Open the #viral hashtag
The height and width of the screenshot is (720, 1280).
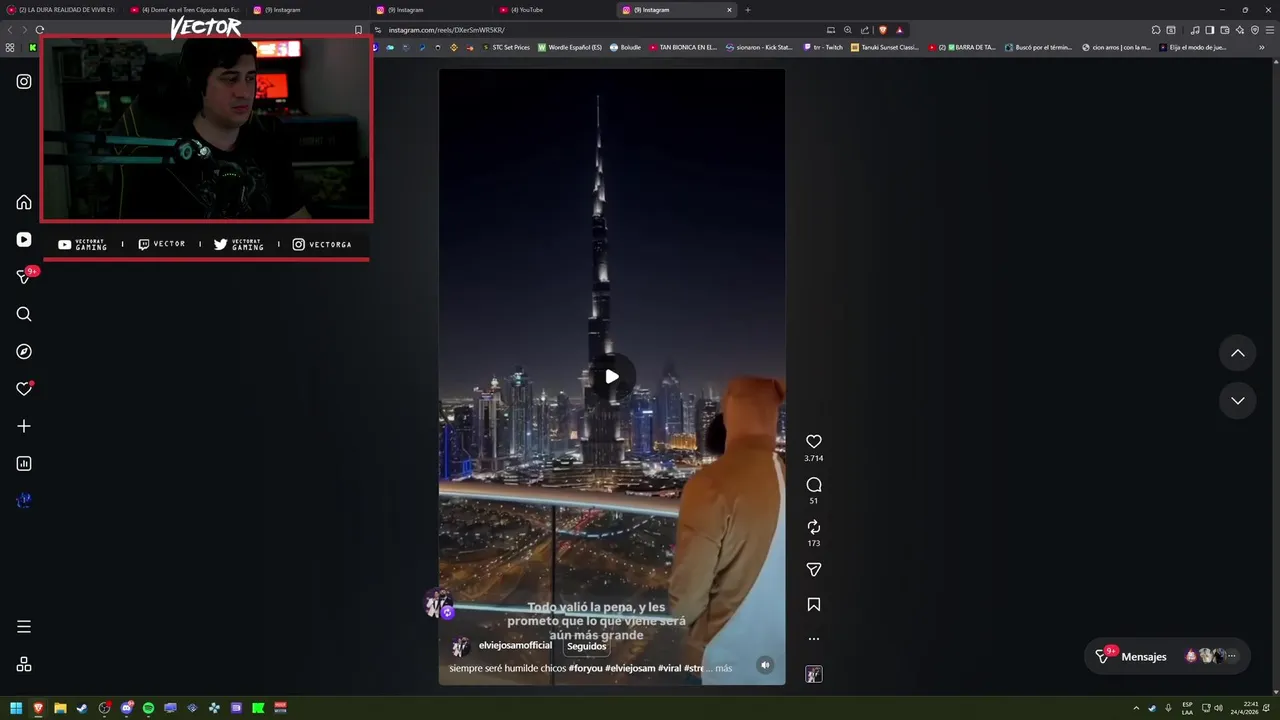click(x=669, y=668)
